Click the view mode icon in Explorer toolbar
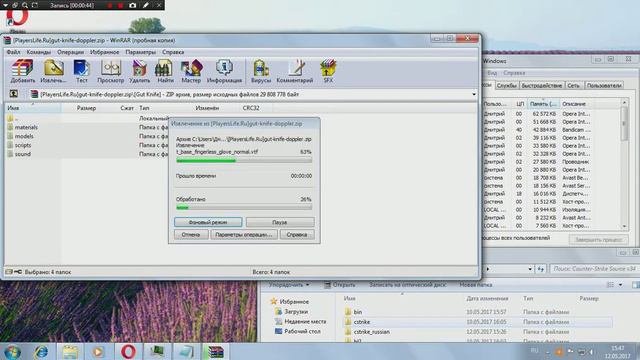 (x=611, y=285)
